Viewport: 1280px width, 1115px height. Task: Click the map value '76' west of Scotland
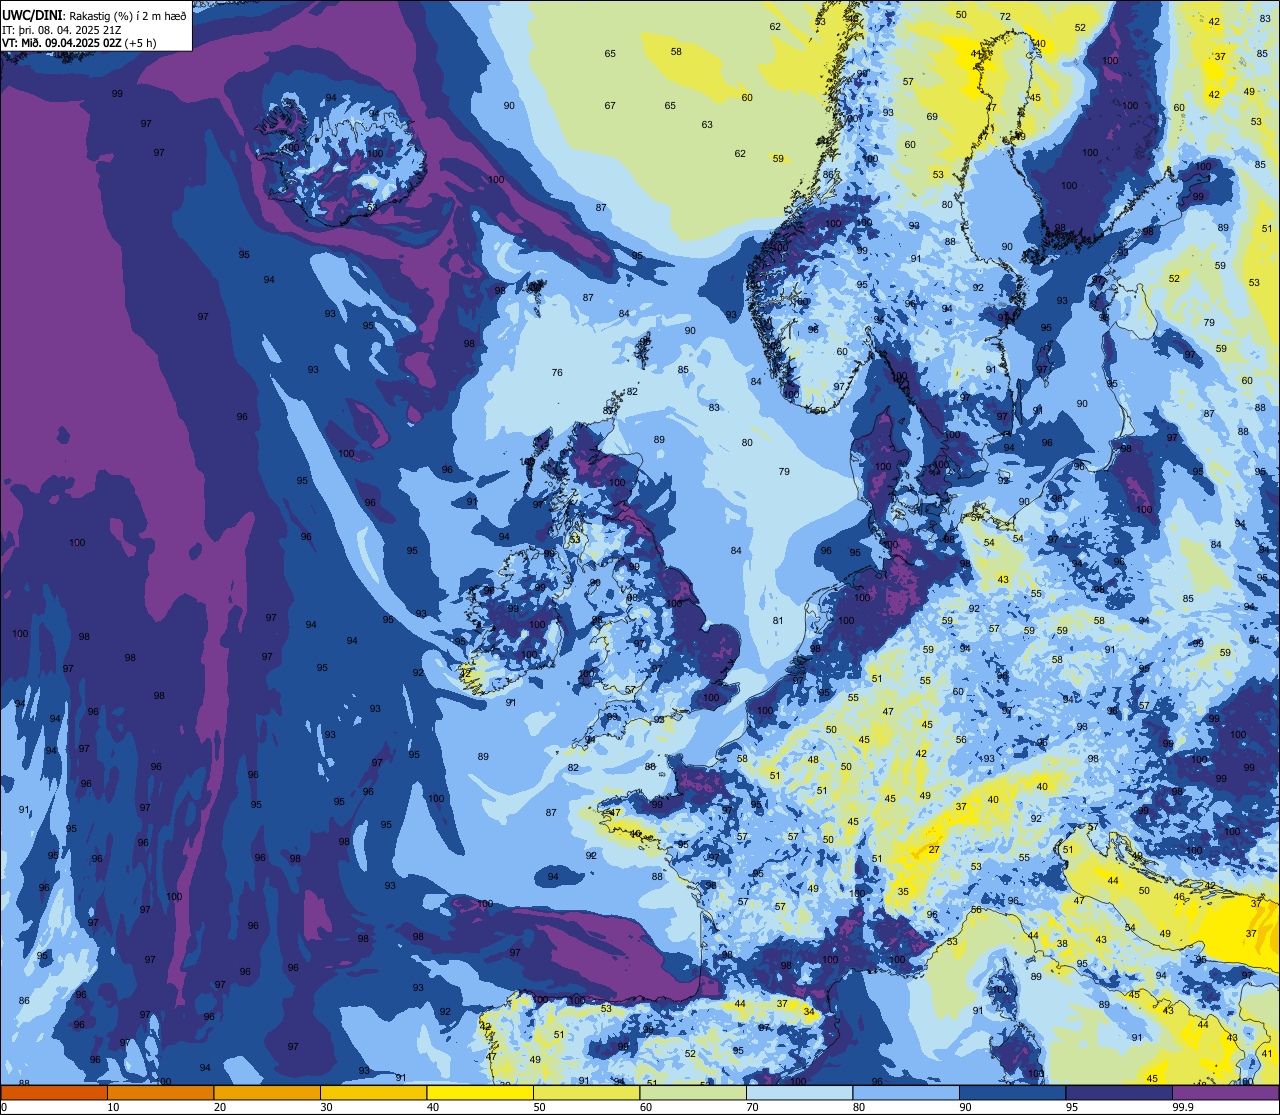click(x=557, y=373)
